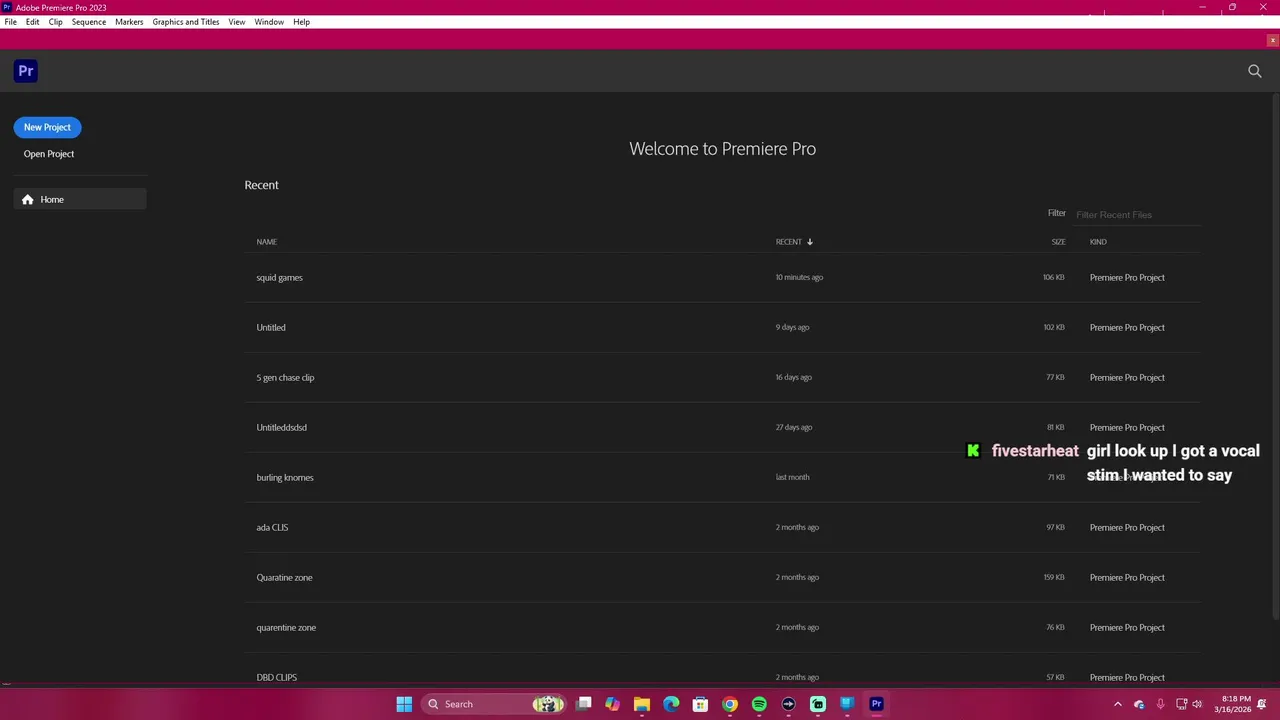The width and height of the screenshot is (1280, 720).
Task: Sort by the SIZE column header
Action: [x=1058, y=242]
